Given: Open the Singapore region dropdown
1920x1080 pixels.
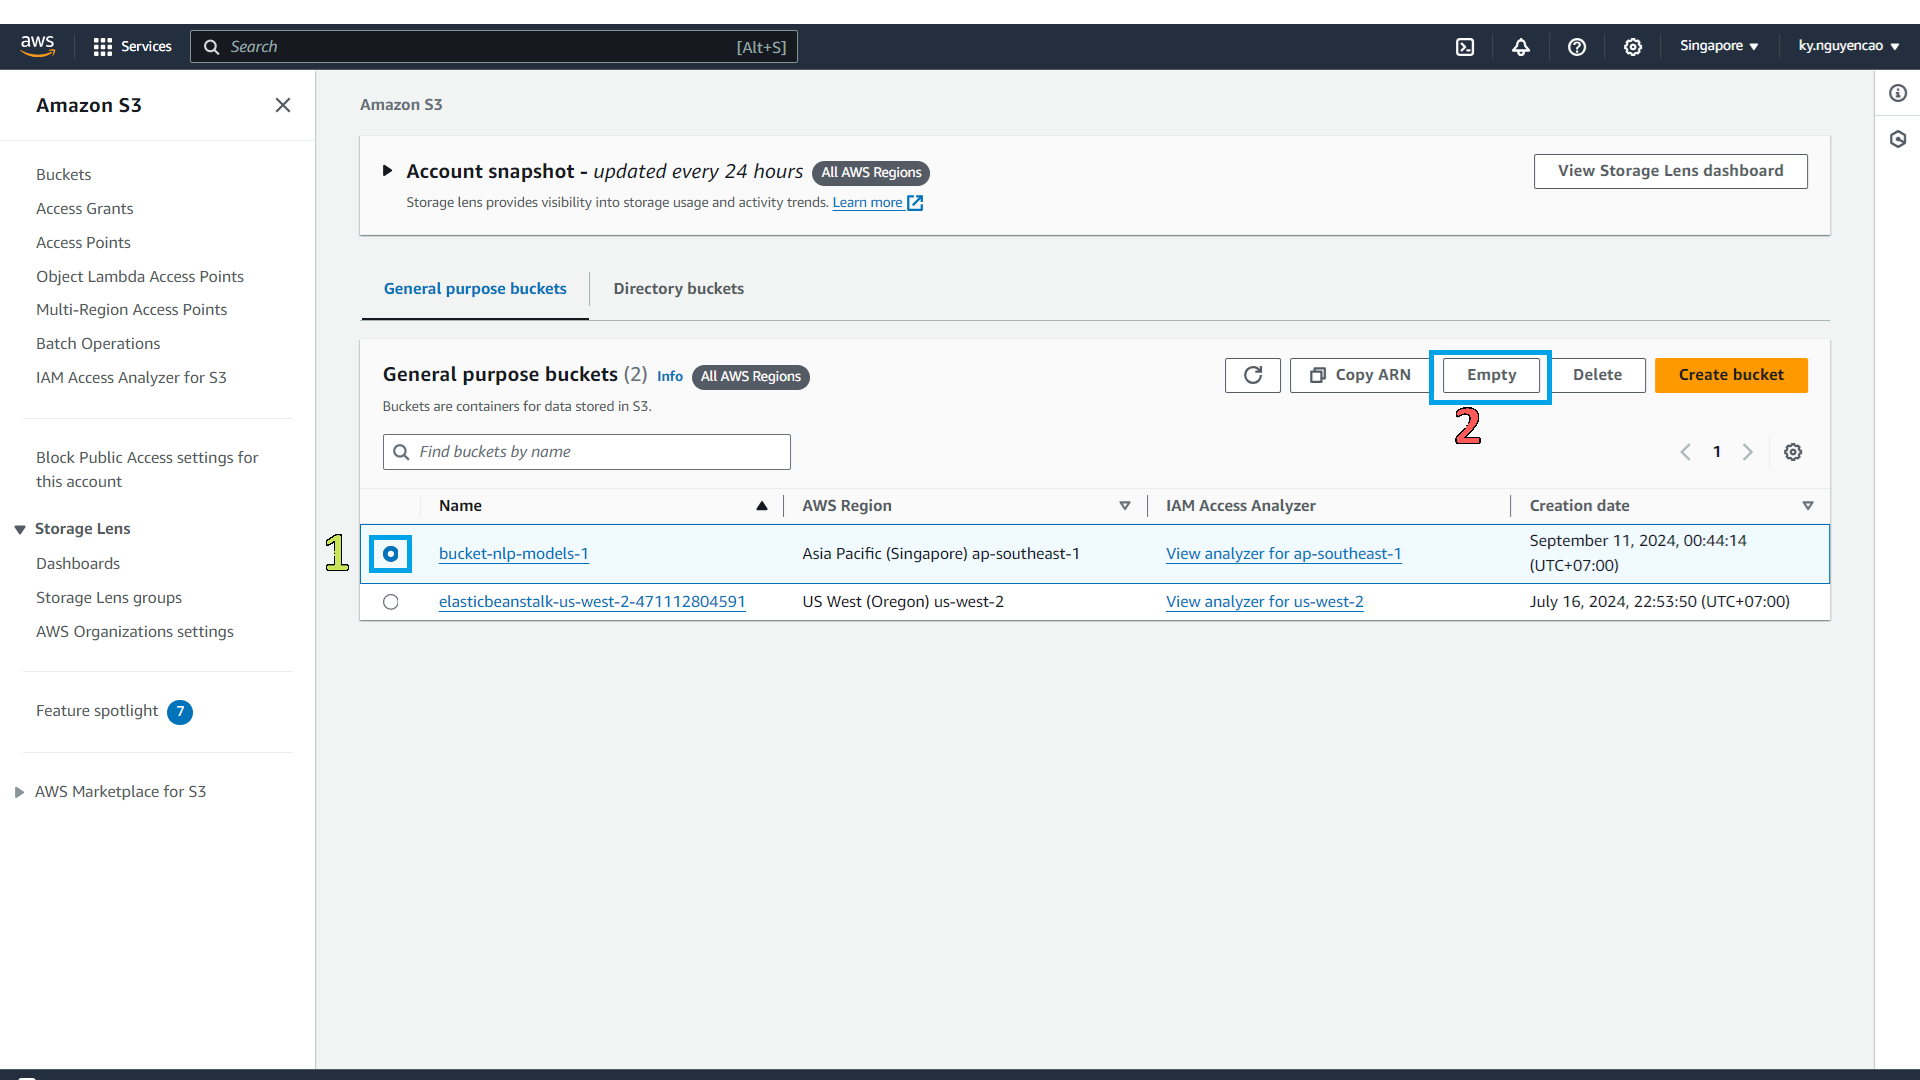Looking at the screenshot, I should coord(1719,46).
